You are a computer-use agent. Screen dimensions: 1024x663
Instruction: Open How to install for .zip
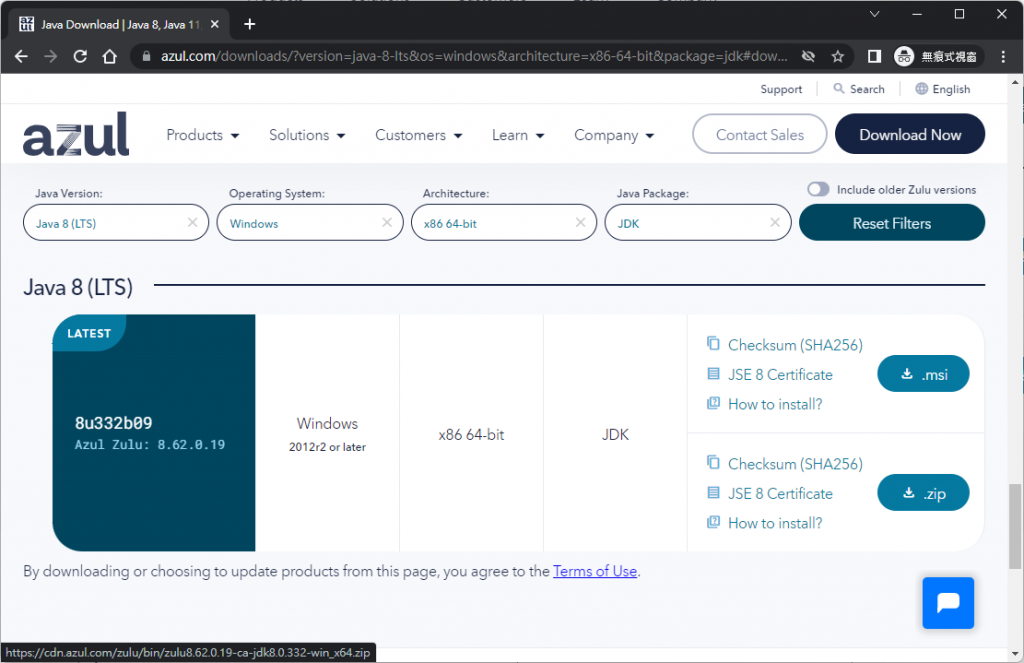point(775,523)
